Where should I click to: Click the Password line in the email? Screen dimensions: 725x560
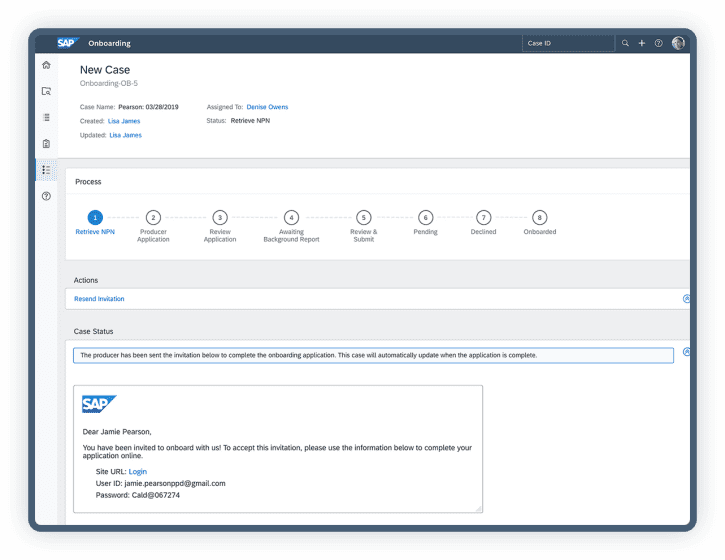tap(138, 495)
